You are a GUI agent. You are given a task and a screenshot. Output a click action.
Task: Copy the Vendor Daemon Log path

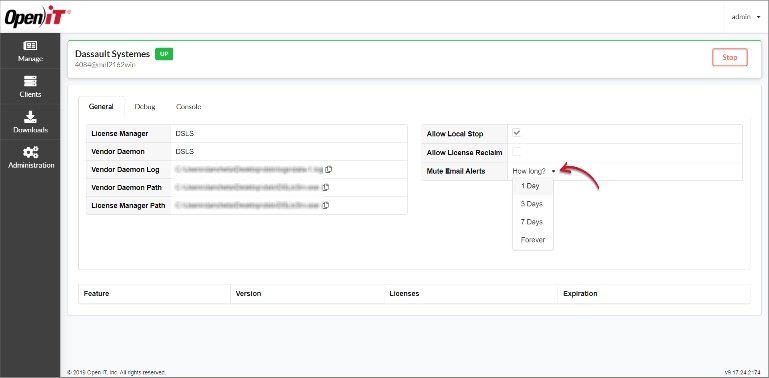tap(329, 169)
